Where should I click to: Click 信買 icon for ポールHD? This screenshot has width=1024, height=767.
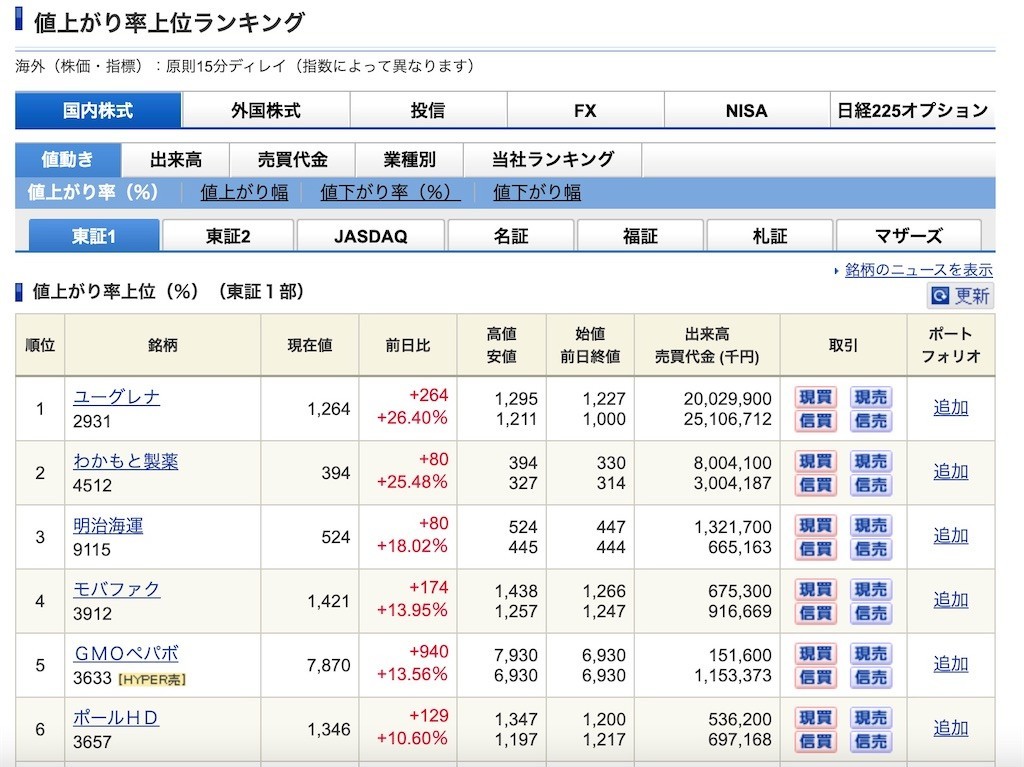(816, 741)
